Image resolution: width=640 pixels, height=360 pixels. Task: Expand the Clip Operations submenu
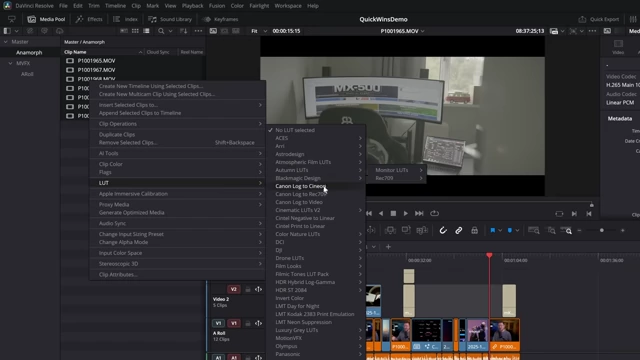pyautogui.click(x=178, y=124)
